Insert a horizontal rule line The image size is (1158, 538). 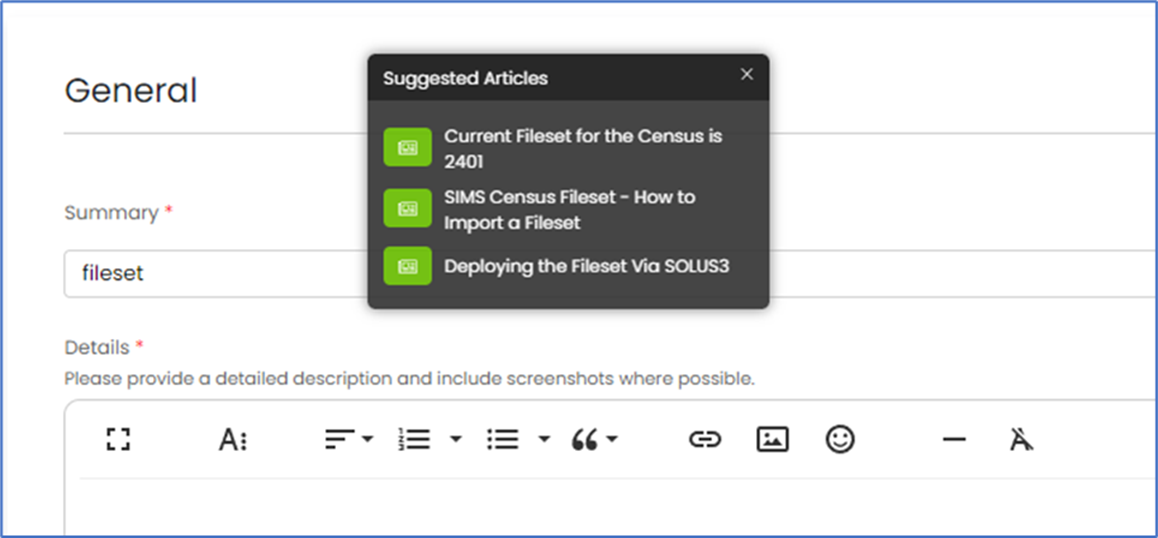(x=954, y=439)
